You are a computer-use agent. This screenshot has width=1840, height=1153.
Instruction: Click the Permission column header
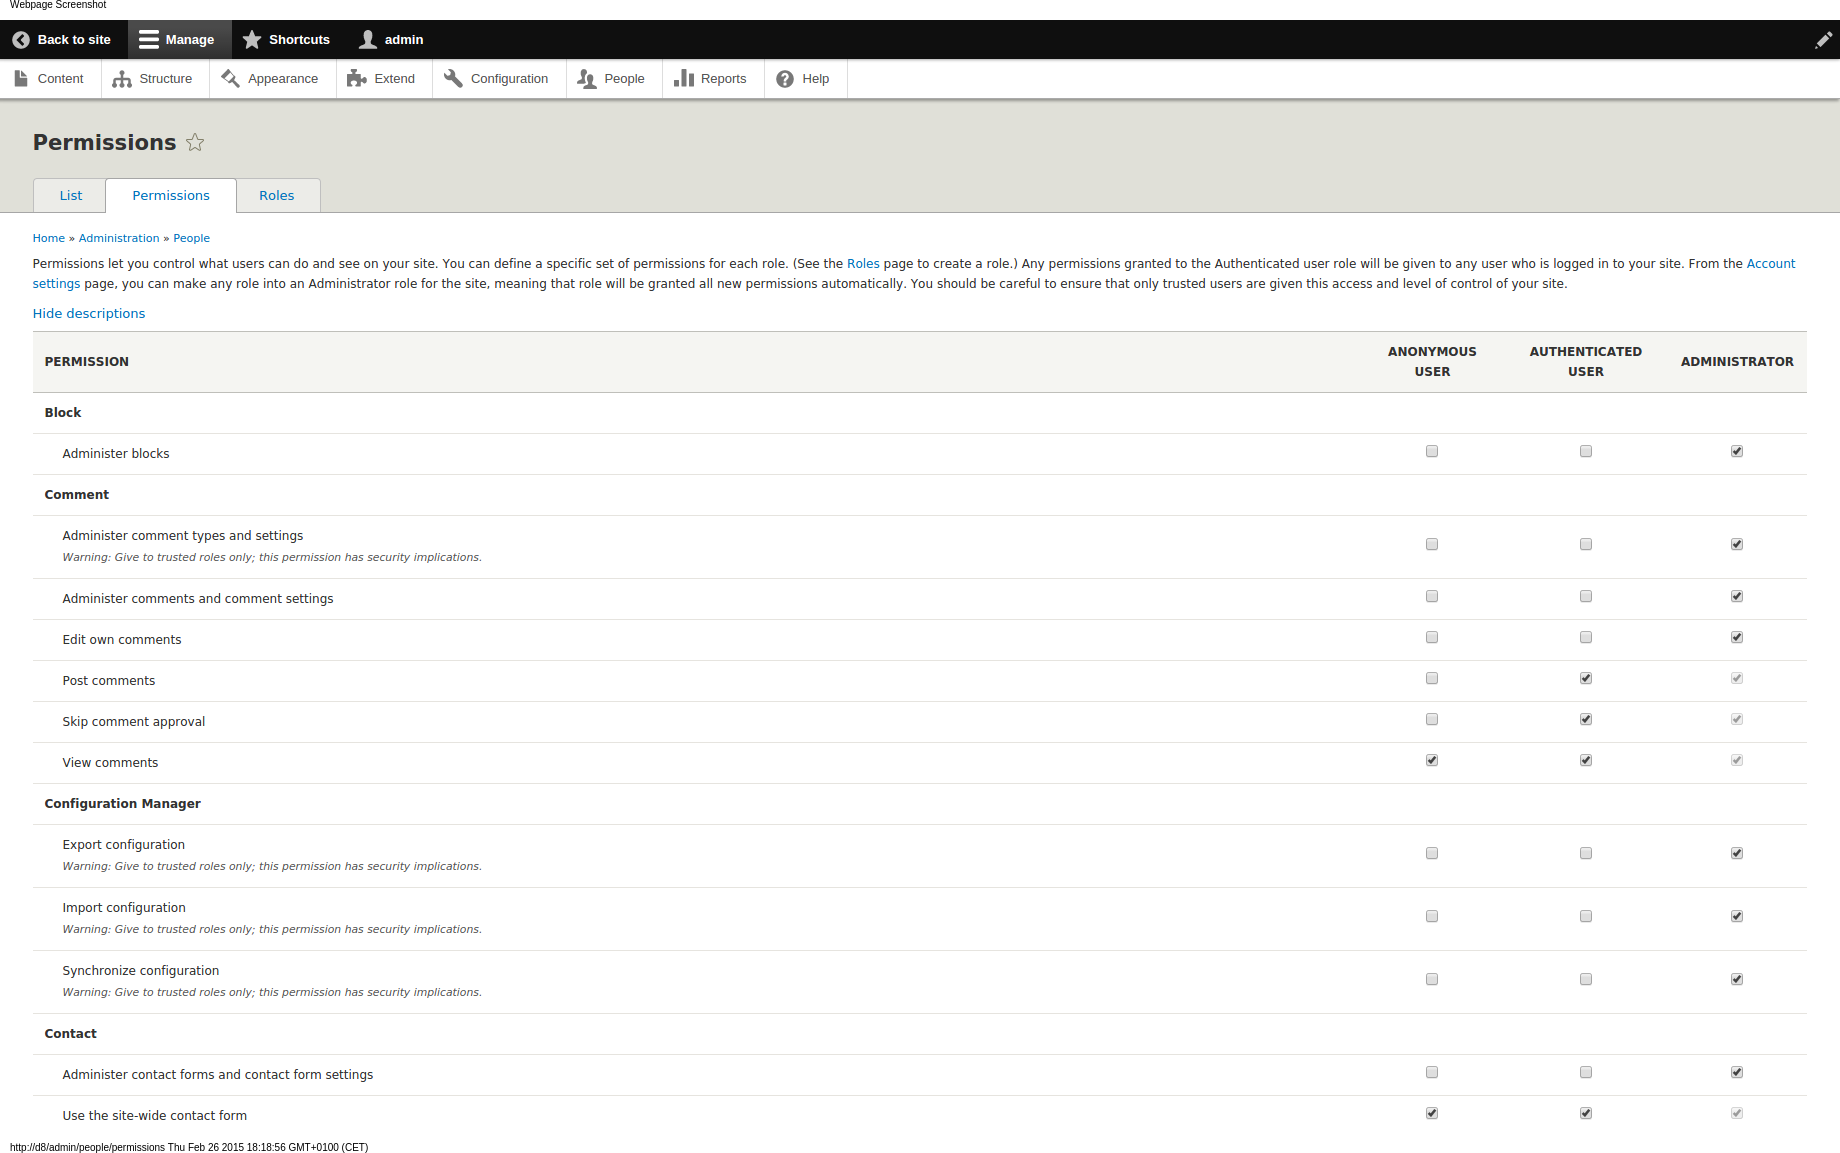pyautogui.click(x=87, y=362)
